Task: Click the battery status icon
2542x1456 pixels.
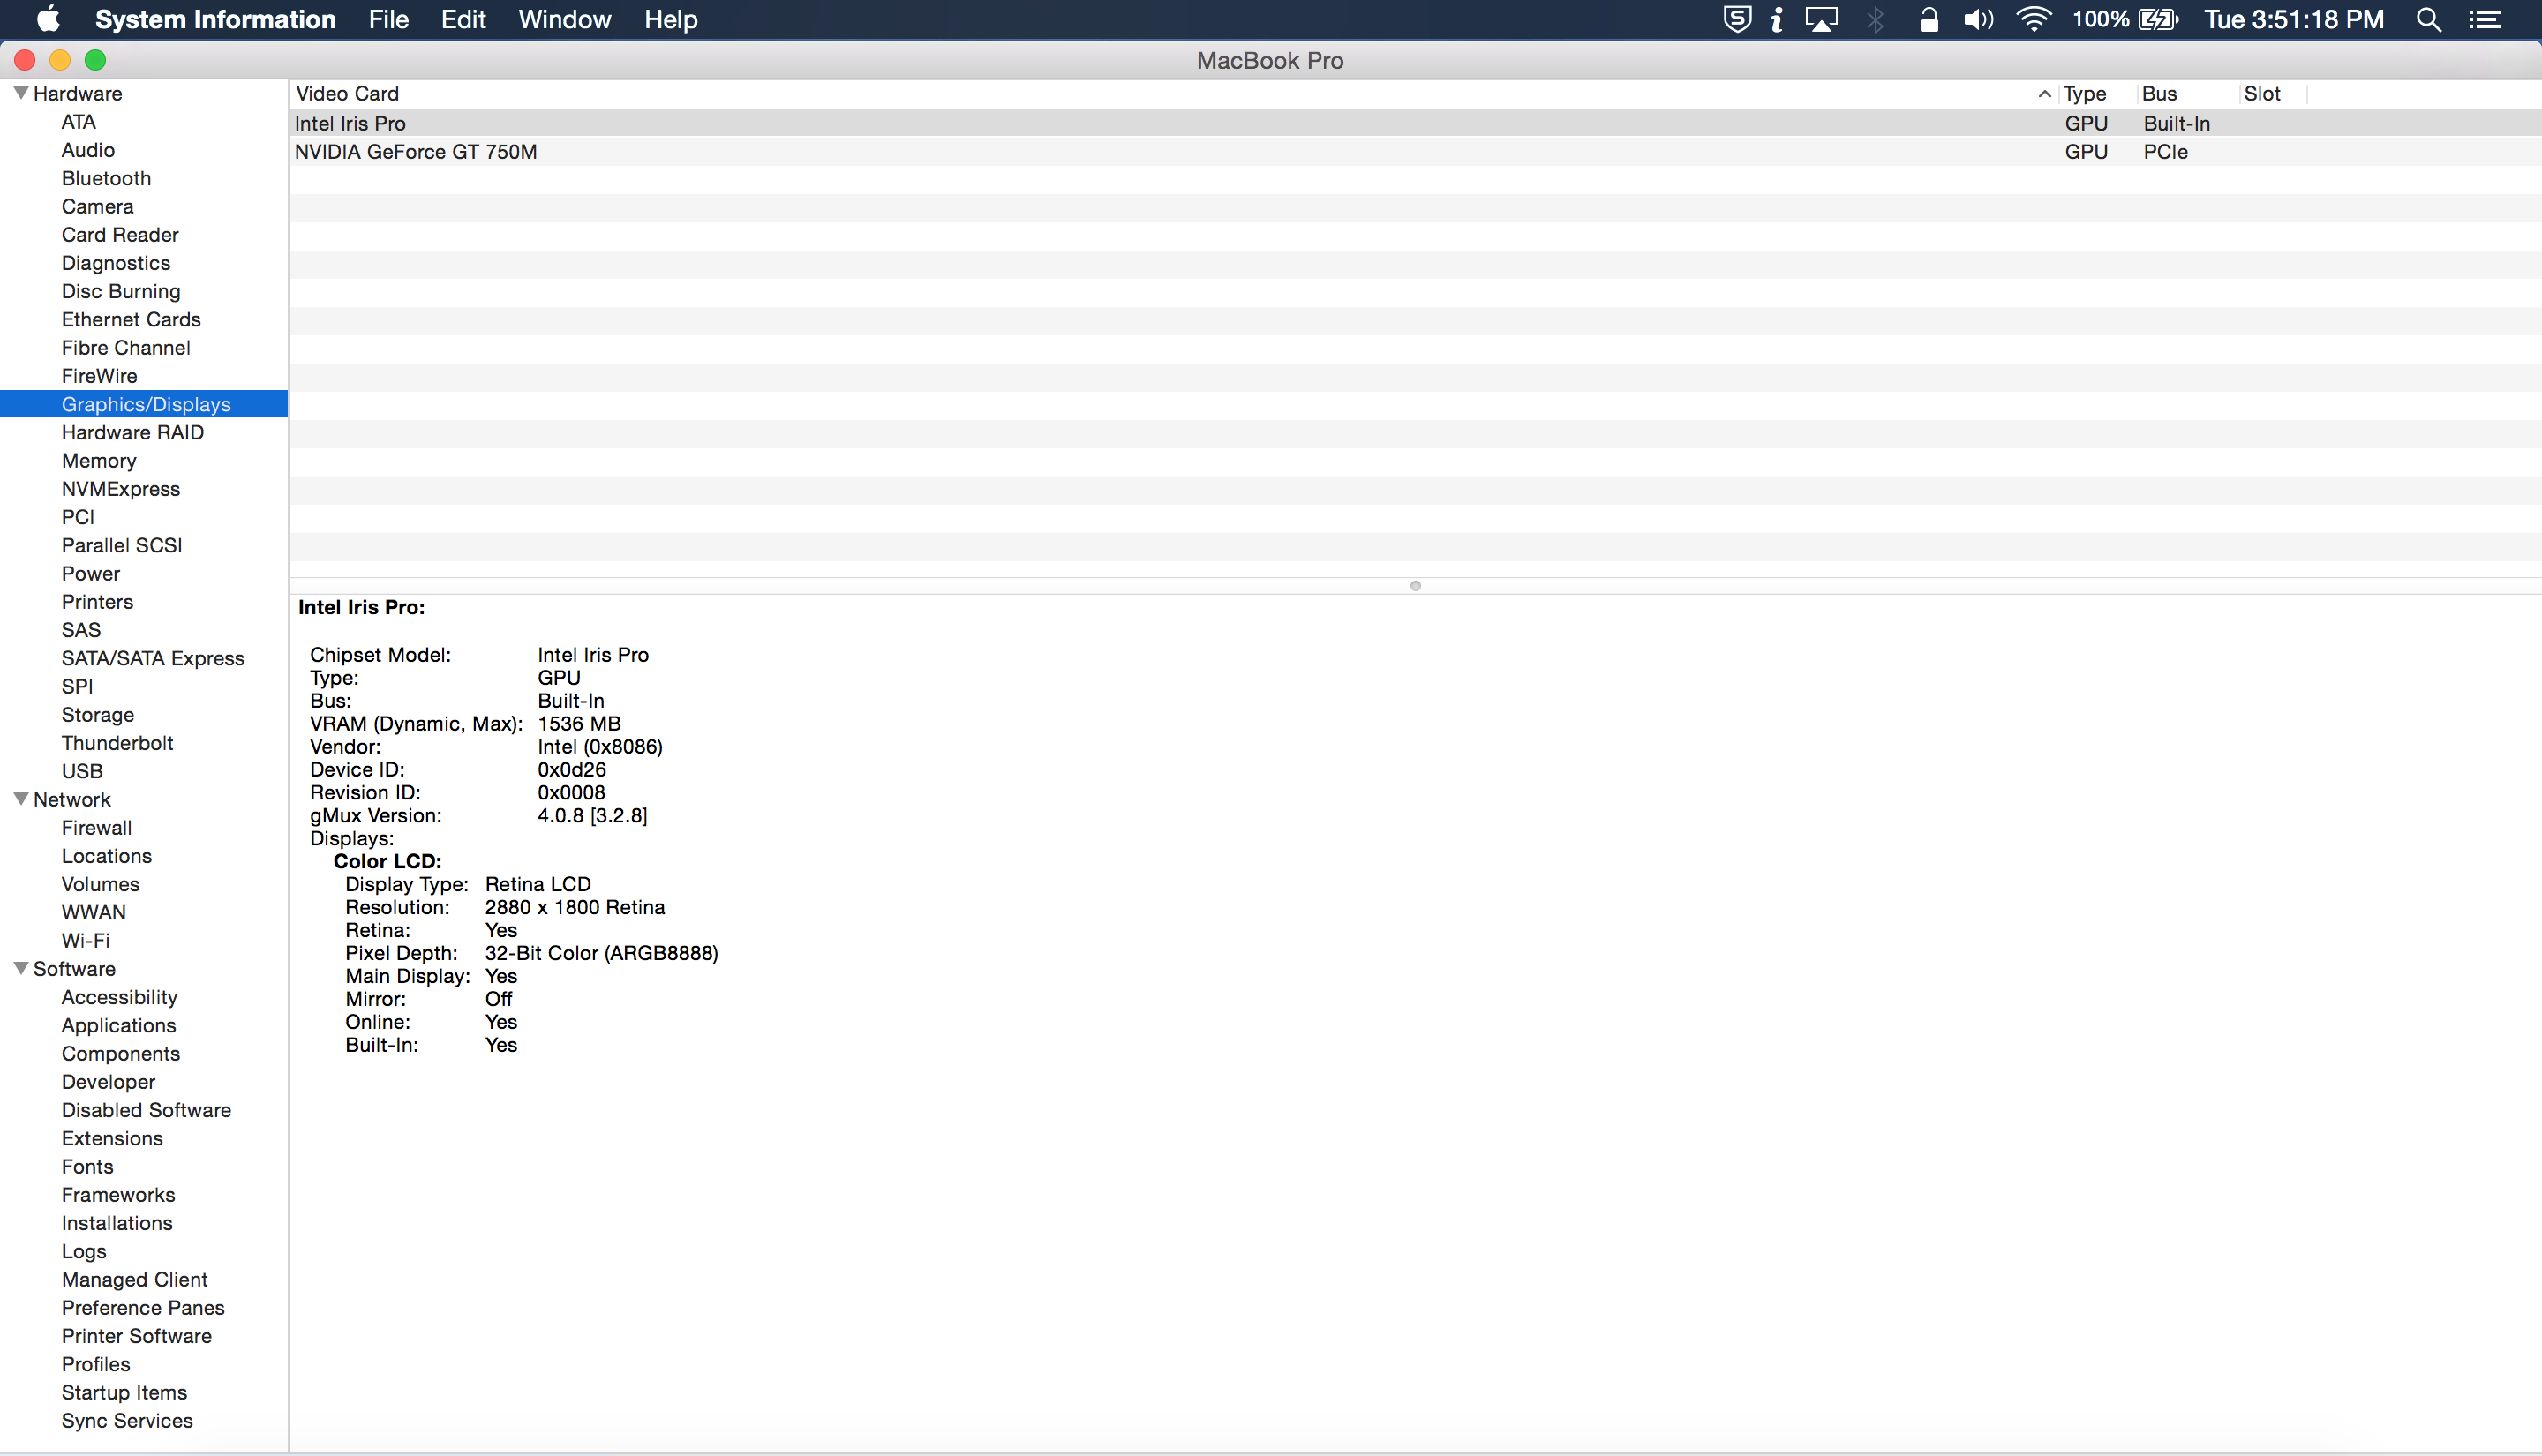Action: (2158, 19)
